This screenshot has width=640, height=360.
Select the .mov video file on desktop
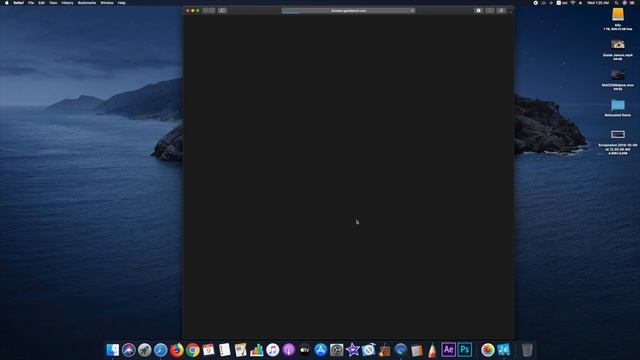(618, 75)
